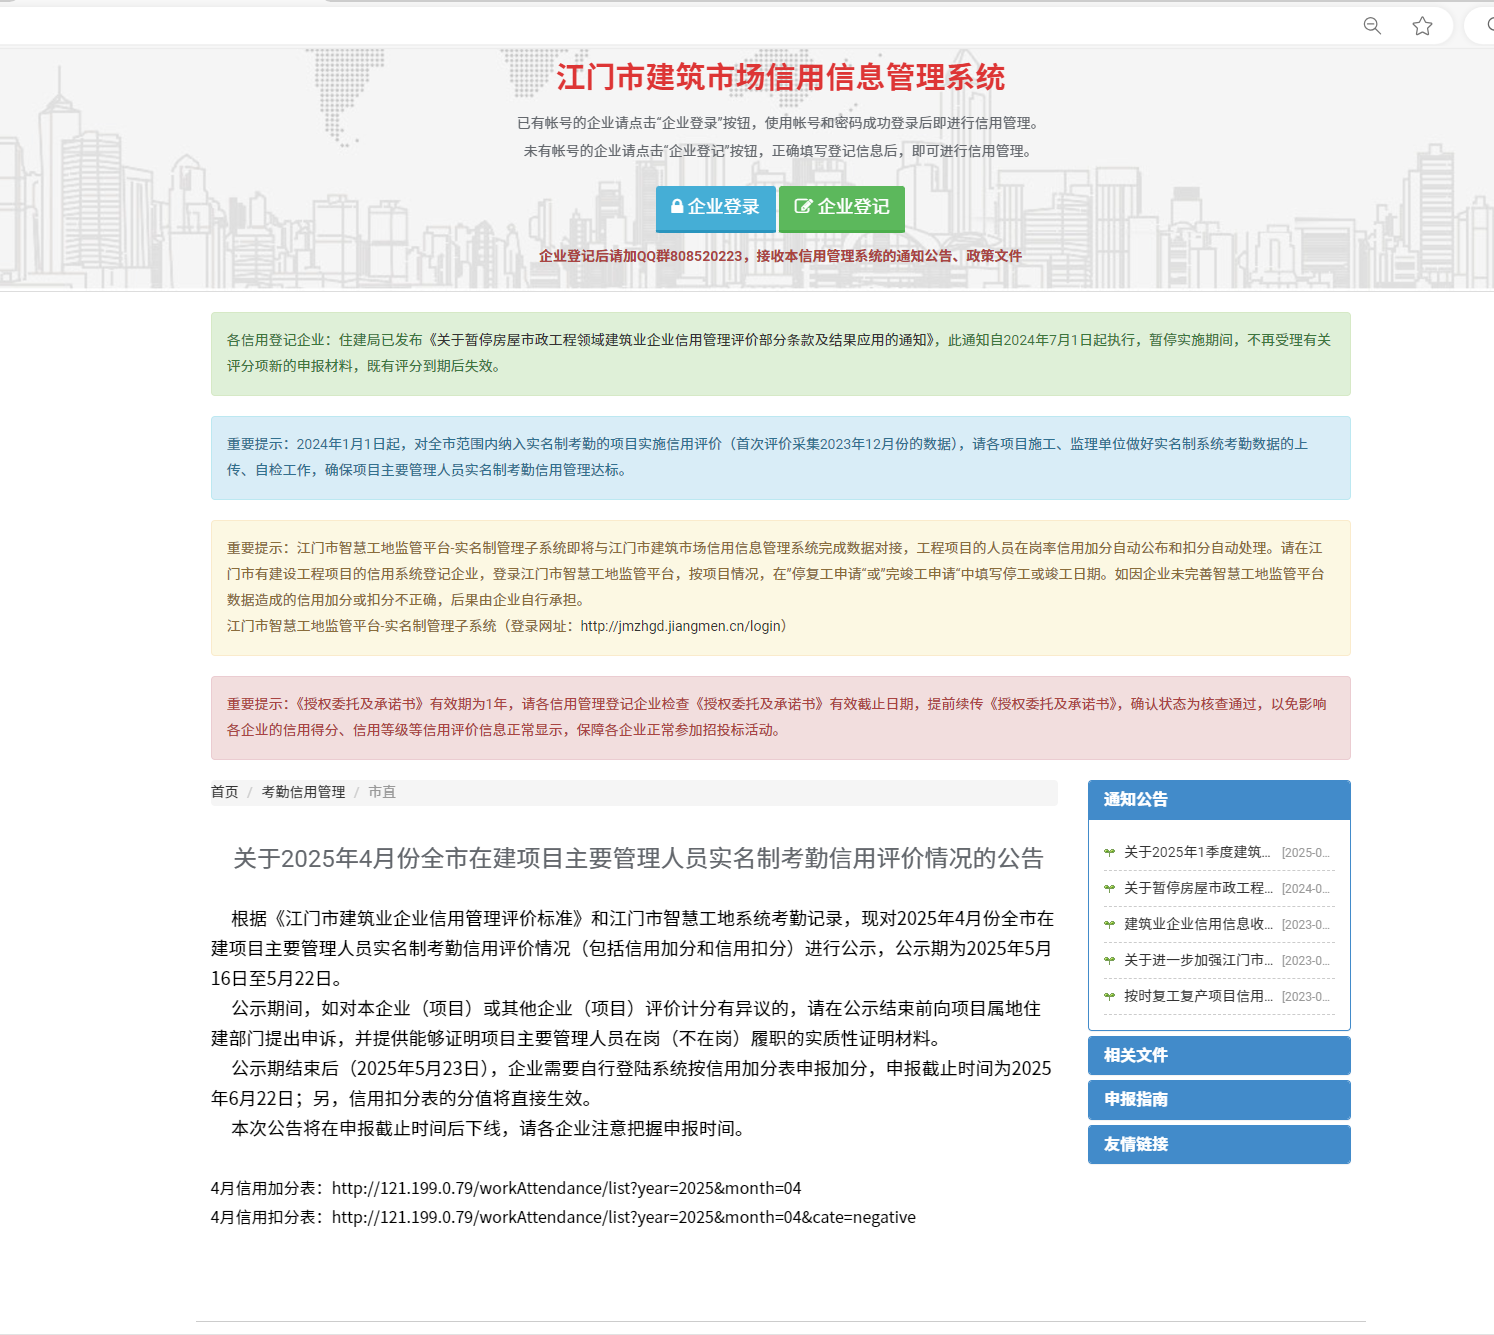Click date [2025-0... beside first notice
This screenshot has height=1335, width=1494.
[x=1305, y=853]
